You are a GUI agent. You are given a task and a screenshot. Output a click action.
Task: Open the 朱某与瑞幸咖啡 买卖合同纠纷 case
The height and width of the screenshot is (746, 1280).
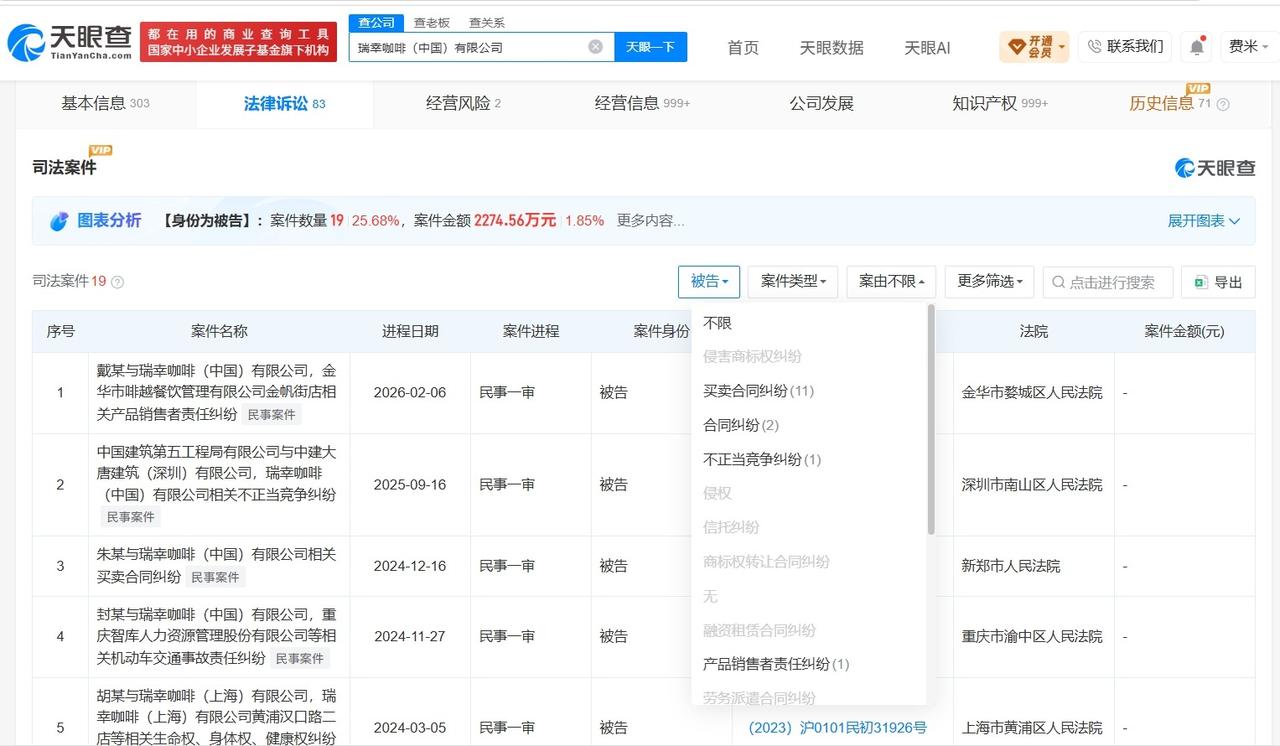tap(216, 565)
